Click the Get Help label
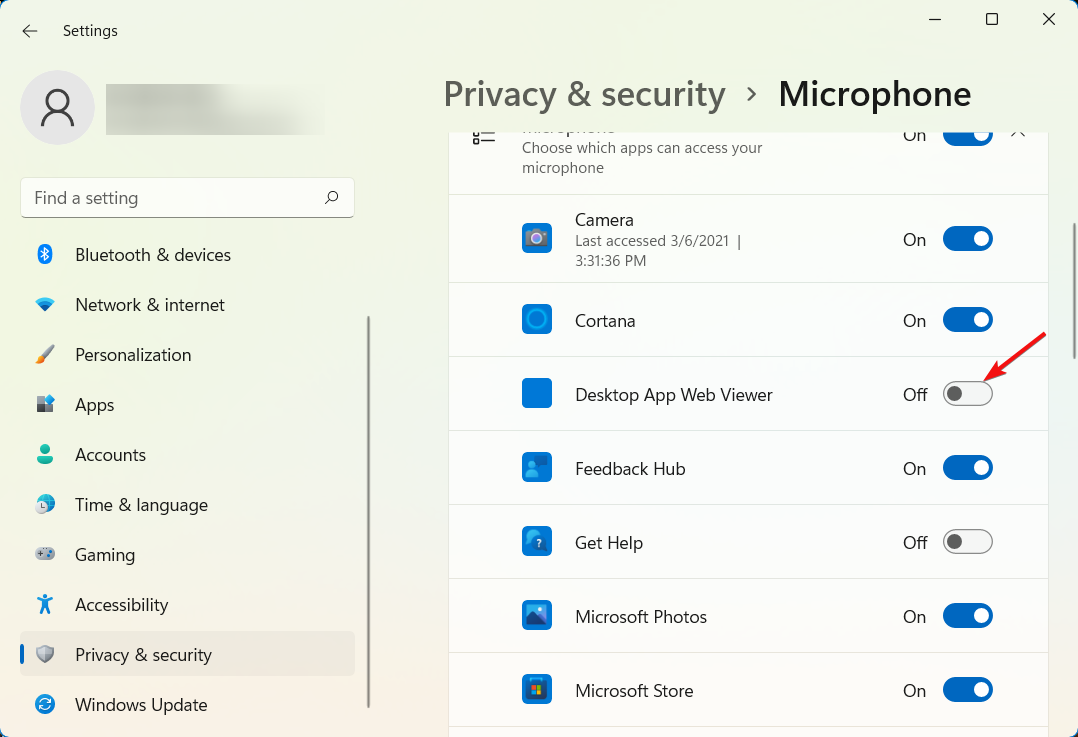The width and height of the screenshot is (1078, 737). click(x=608, y=543)
